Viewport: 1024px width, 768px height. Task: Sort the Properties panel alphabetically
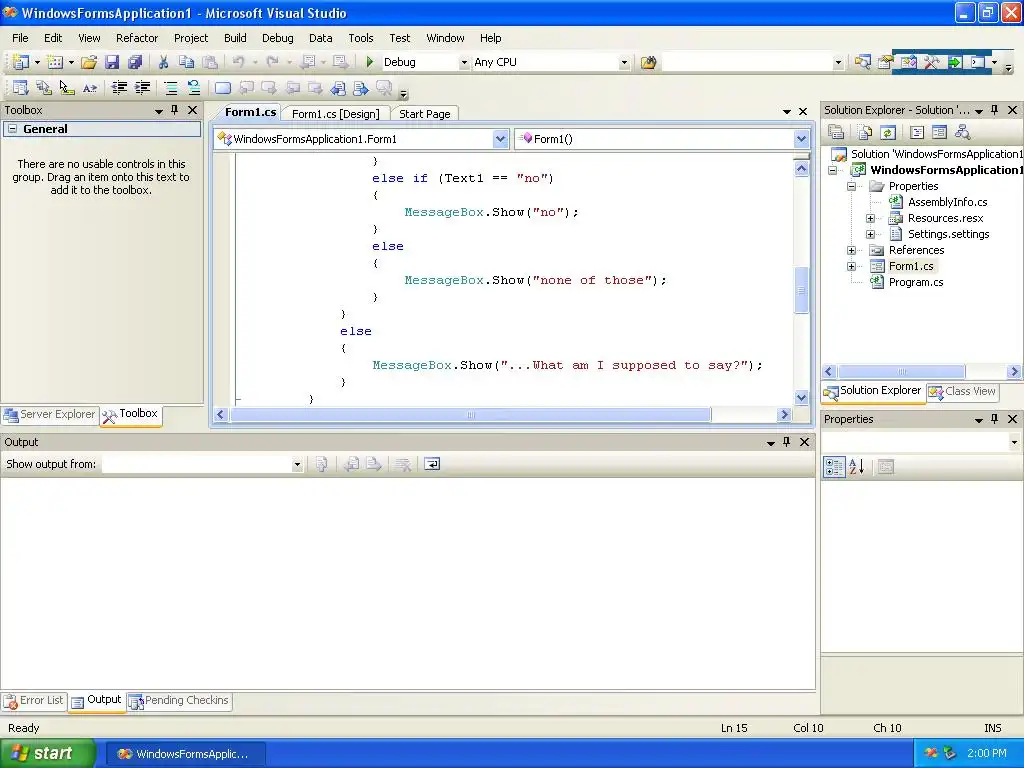click(857, 467)
